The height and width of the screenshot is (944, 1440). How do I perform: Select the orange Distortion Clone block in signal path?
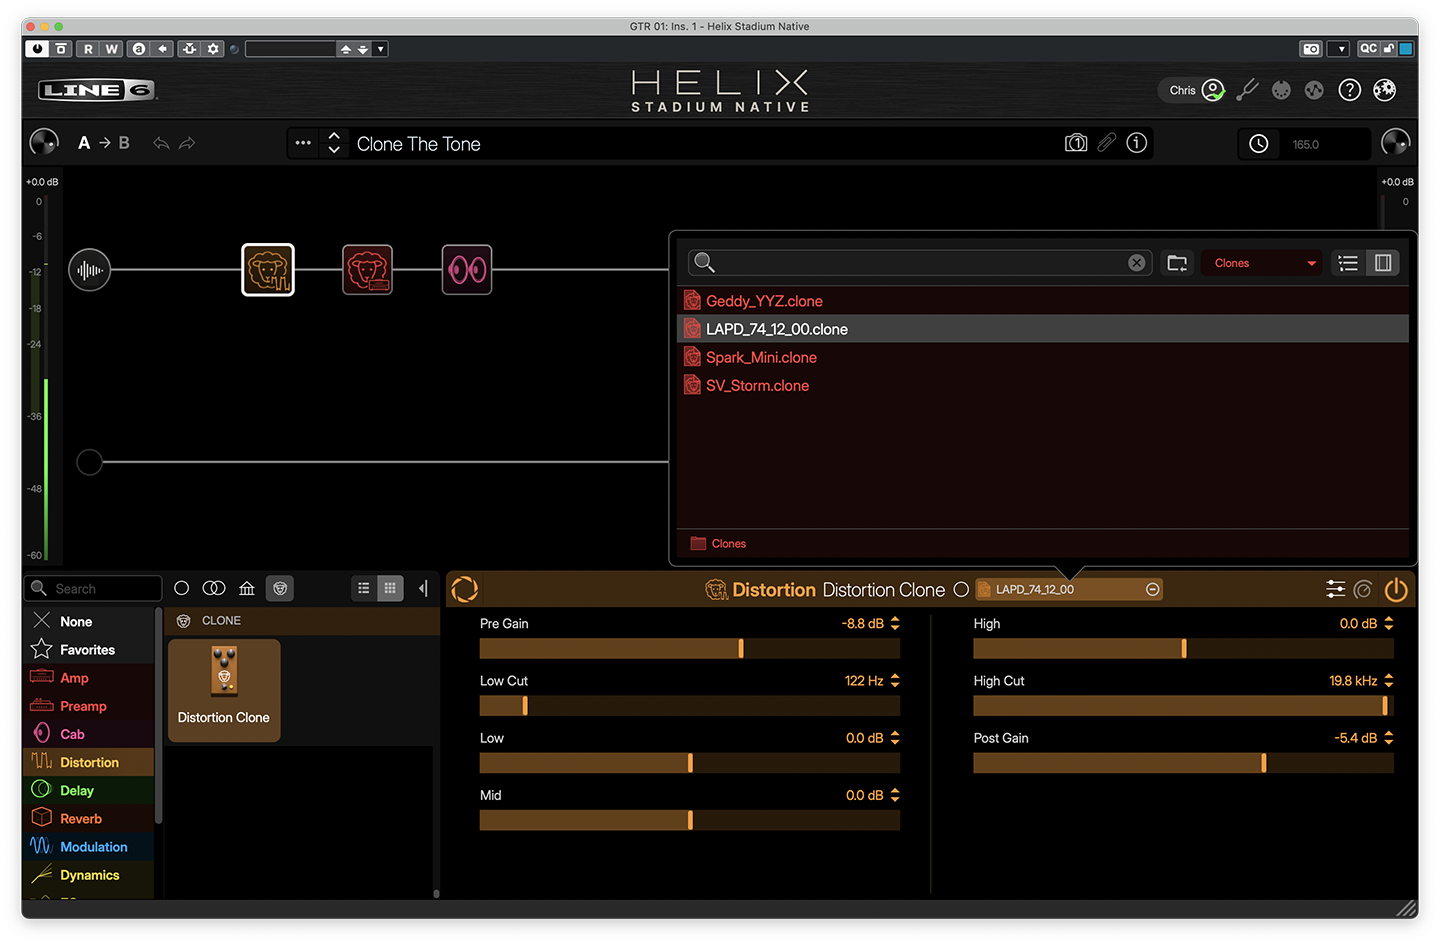pyautogui.click(x=268, y=270)
